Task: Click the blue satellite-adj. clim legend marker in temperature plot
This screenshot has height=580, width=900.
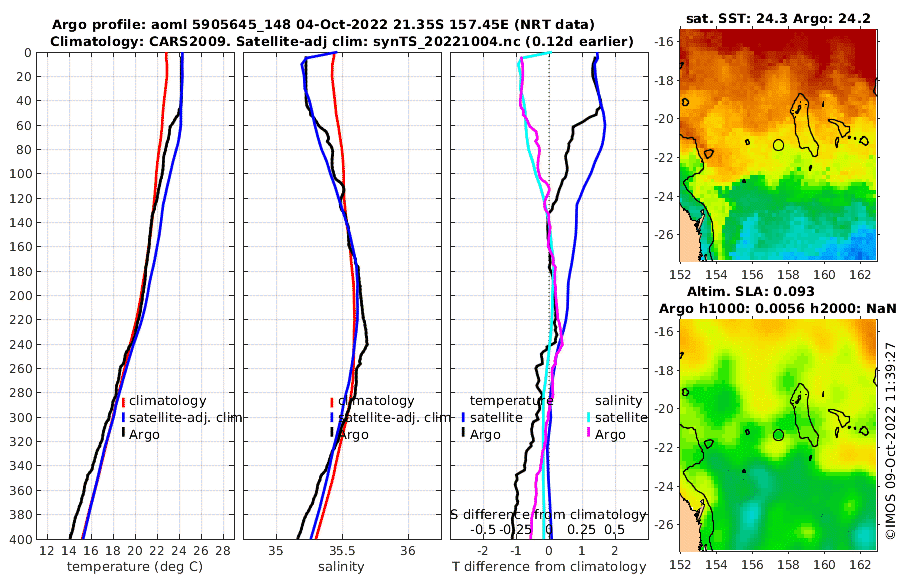Action: (x=123, y=417)
